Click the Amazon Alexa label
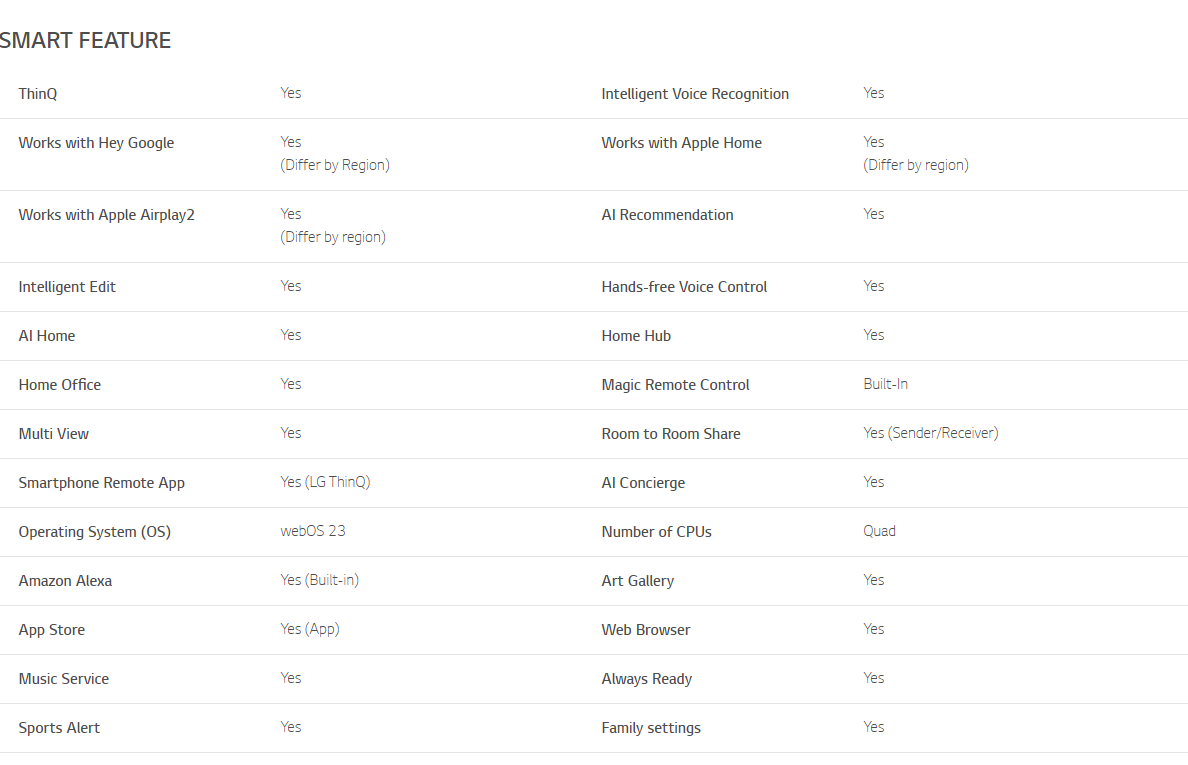This screenshot has width=1188, height=765. pos(65,581)
